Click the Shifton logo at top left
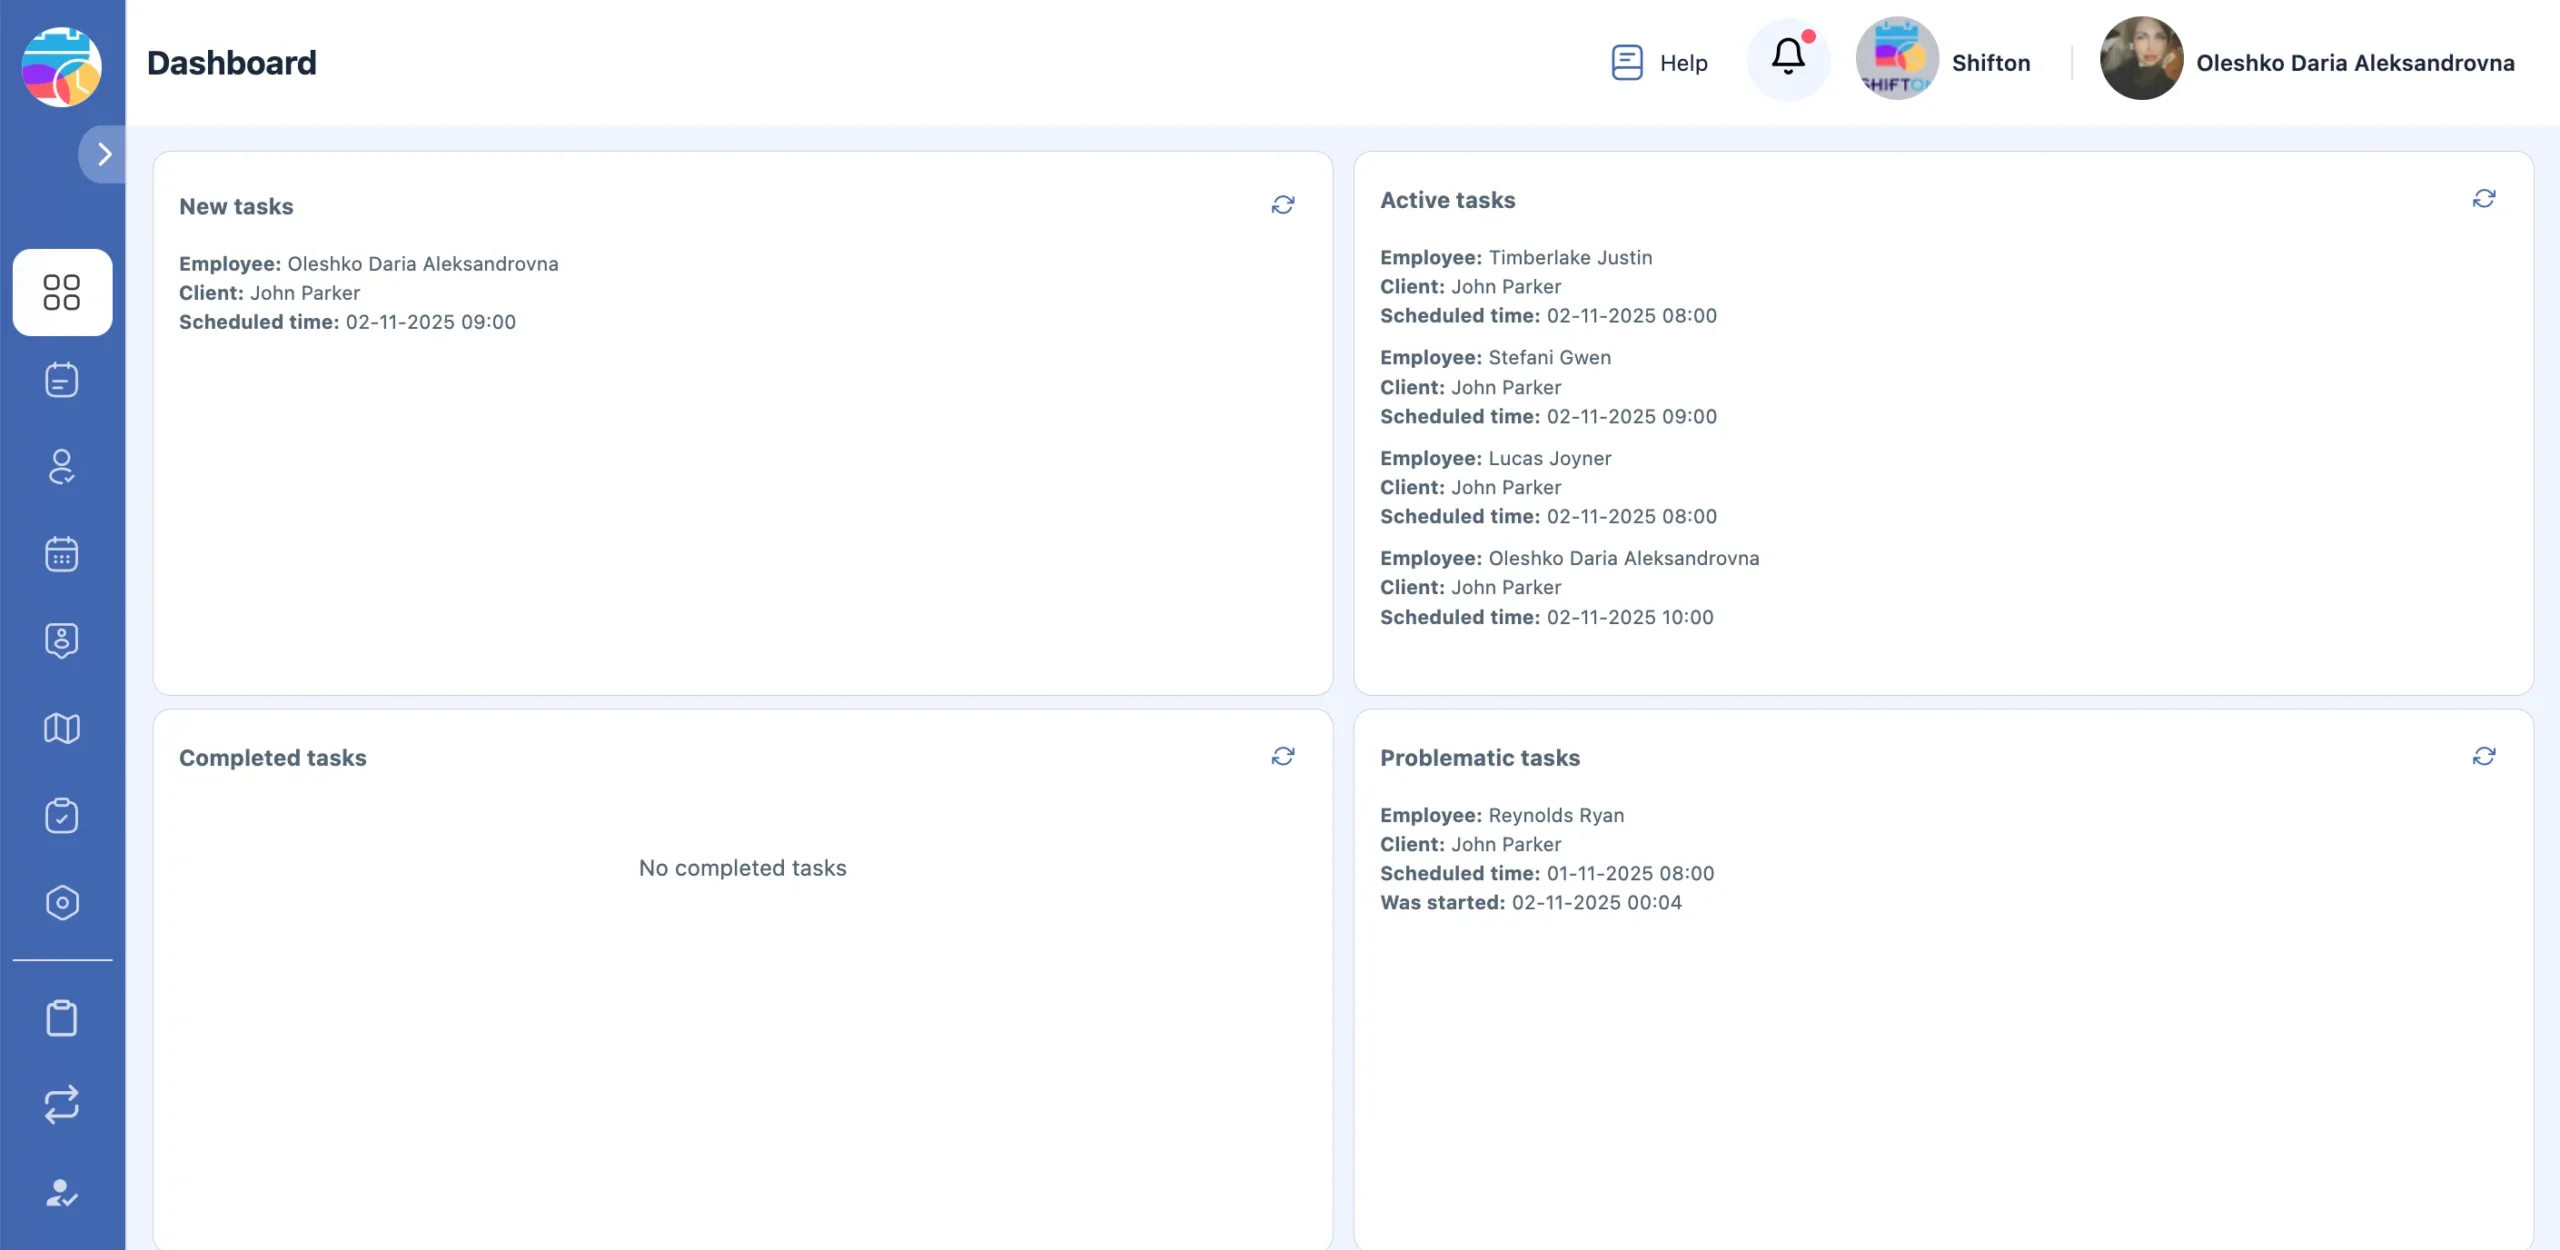The height and width of the screenshot is (1250, 2560). click(62, 66)
